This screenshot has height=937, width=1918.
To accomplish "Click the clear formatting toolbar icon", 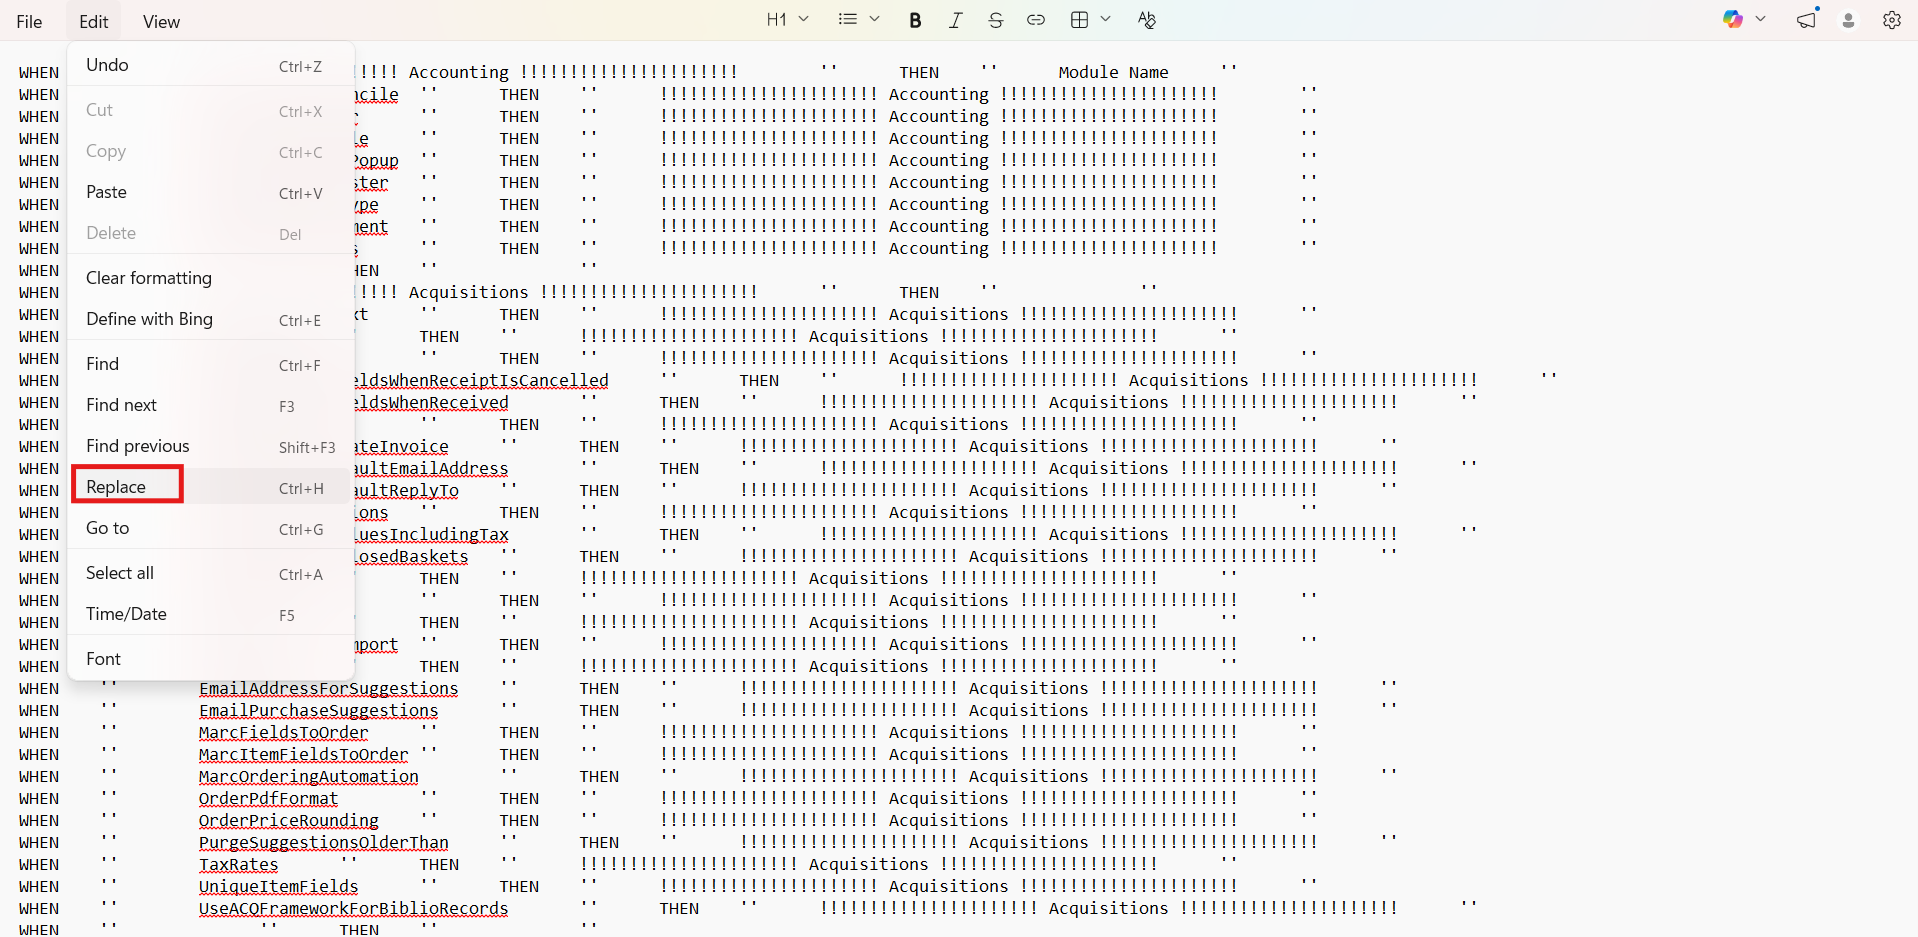I will (x=1146, y=20).
